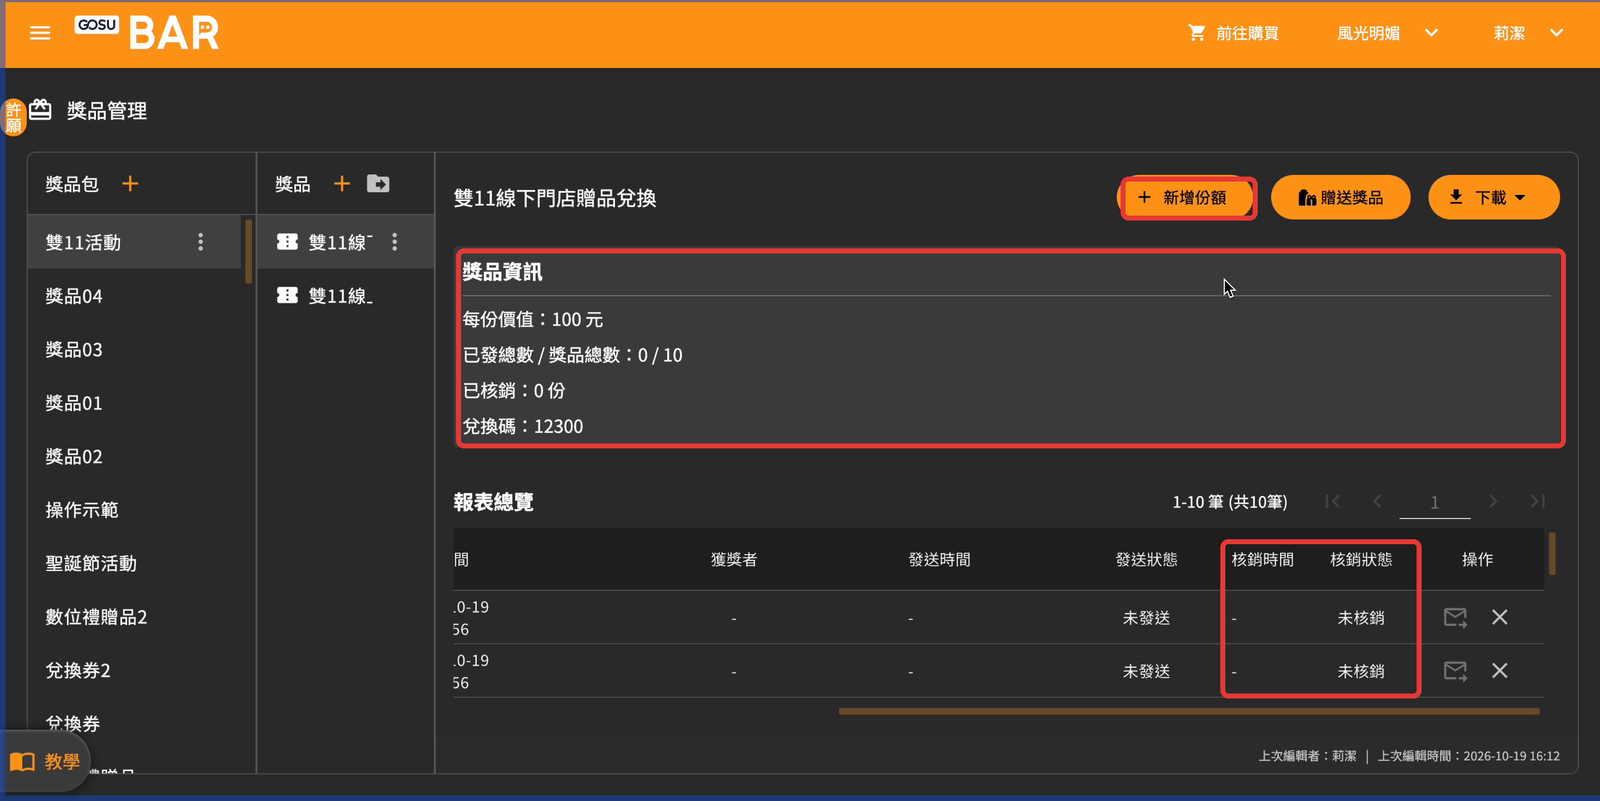The height and width of the screenshot is (801, 1600).
Task: Click the send-mail icon in second table row
Action: click(1455, 671)
